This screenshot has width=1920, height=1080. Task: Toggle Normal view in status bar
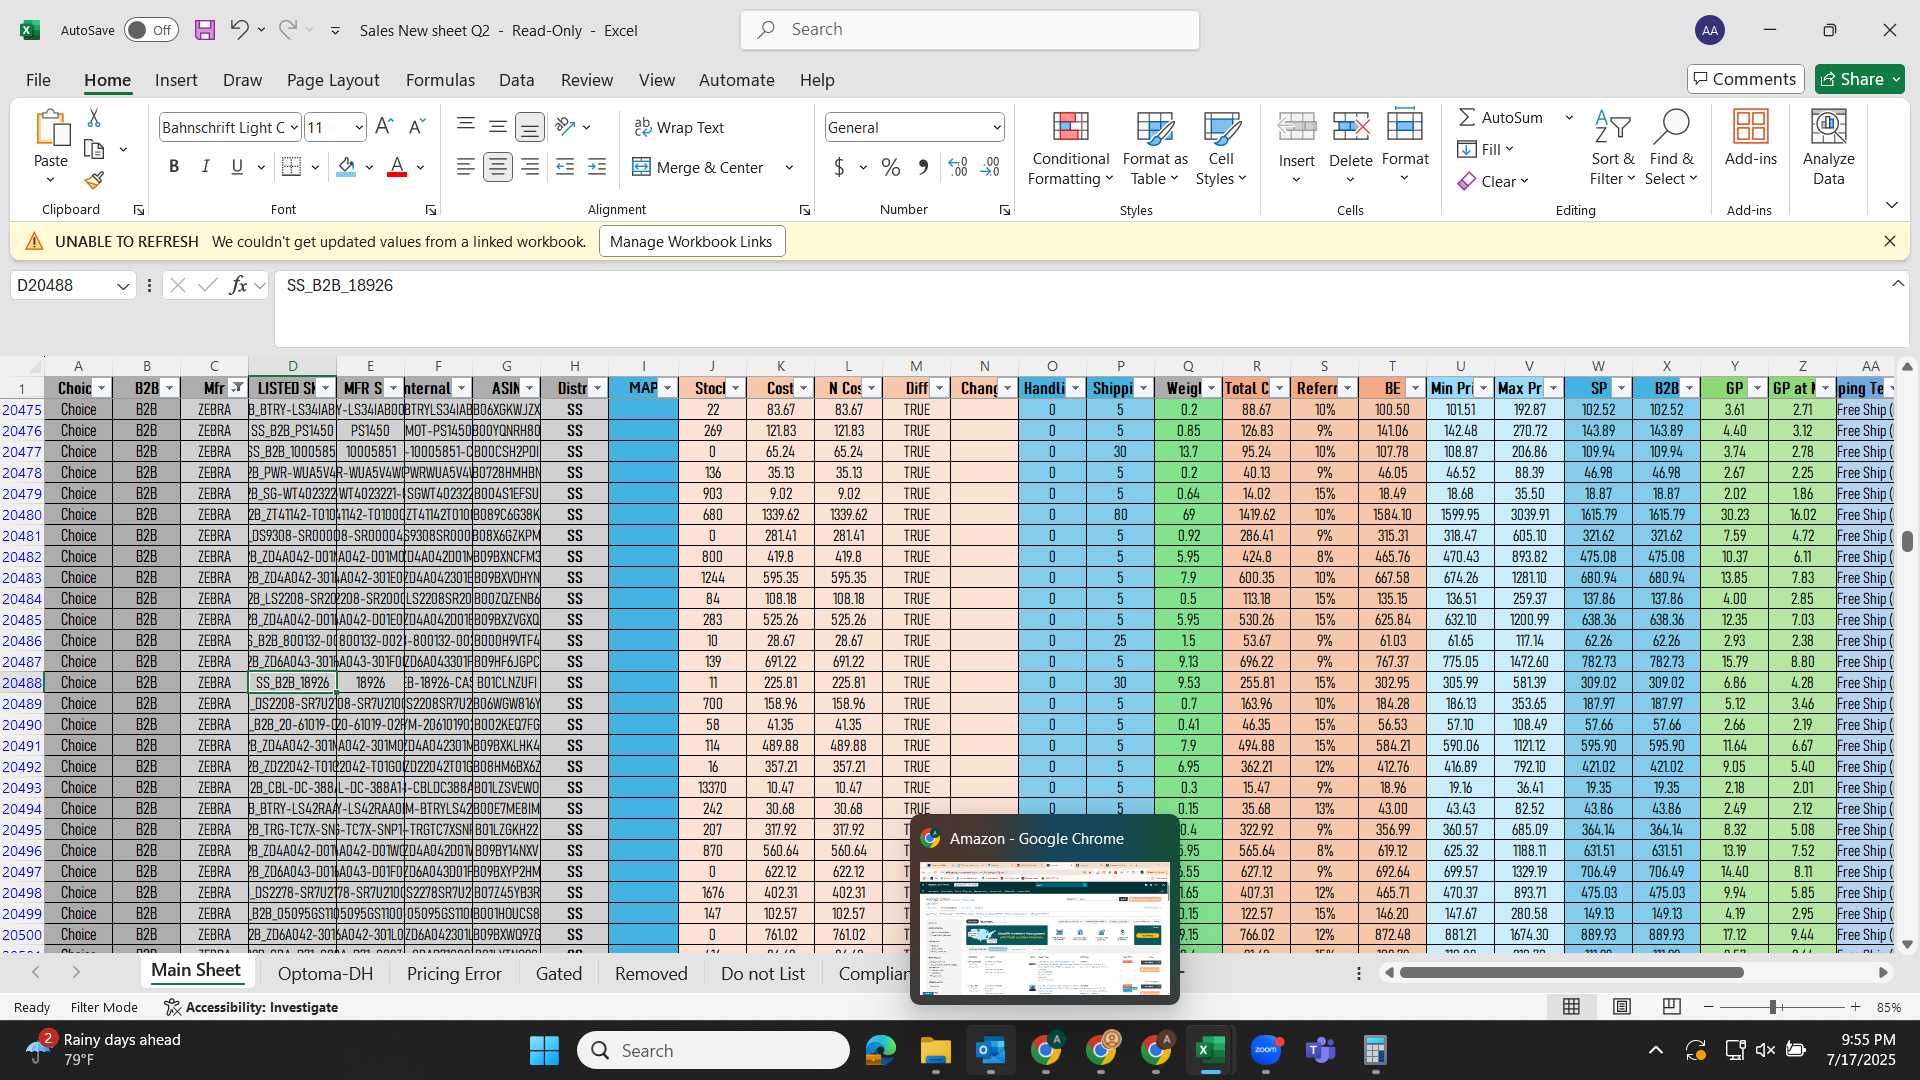(1572, 1007)
